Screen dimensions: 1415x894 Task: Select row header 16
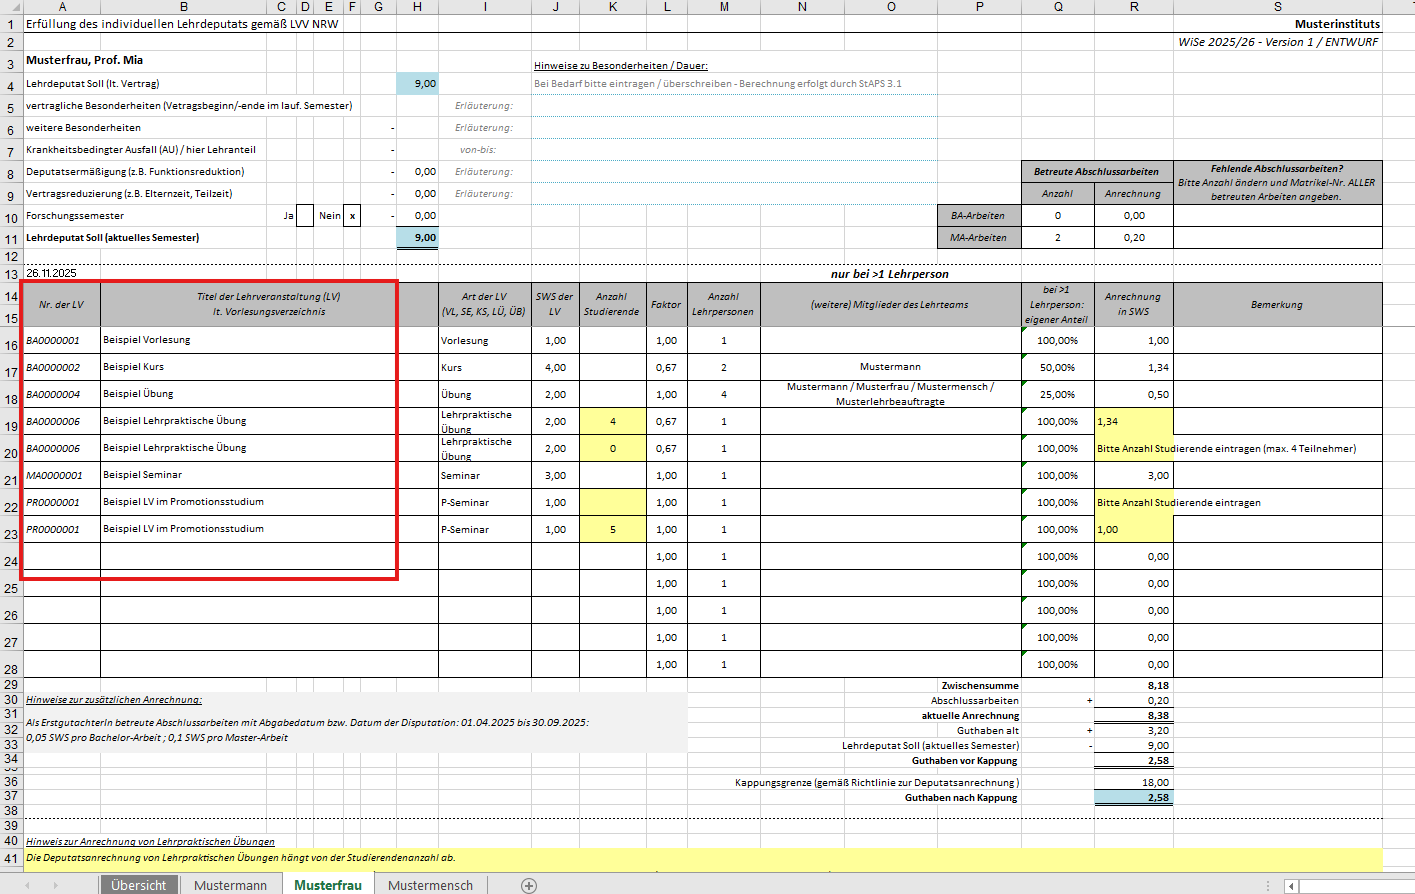click(x=11, y=345)
